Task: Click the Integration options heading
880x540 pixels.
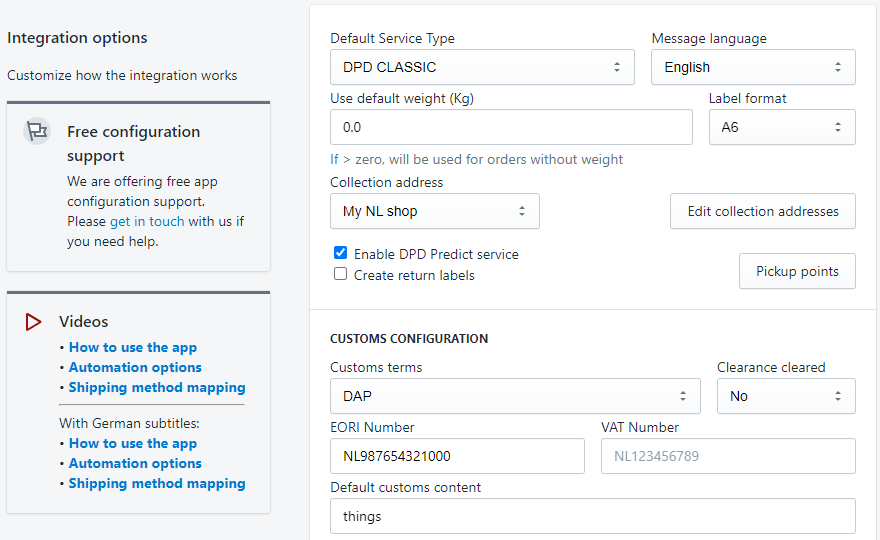Action: (x=77, y=38)
